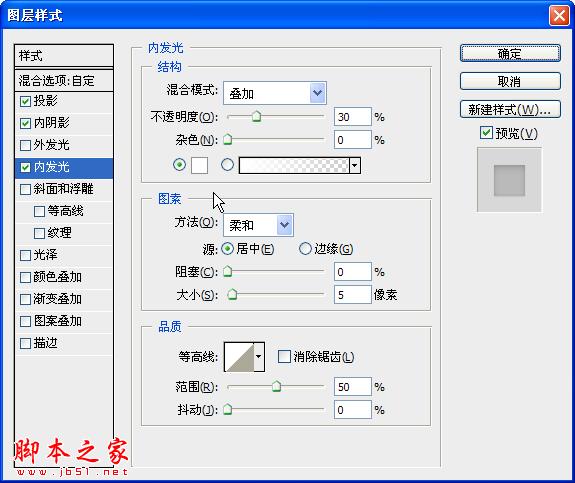Close the 图层样式 dialog window
Image resolution: width=575 pixels, height=483 pixels.
tap(559, 16)
